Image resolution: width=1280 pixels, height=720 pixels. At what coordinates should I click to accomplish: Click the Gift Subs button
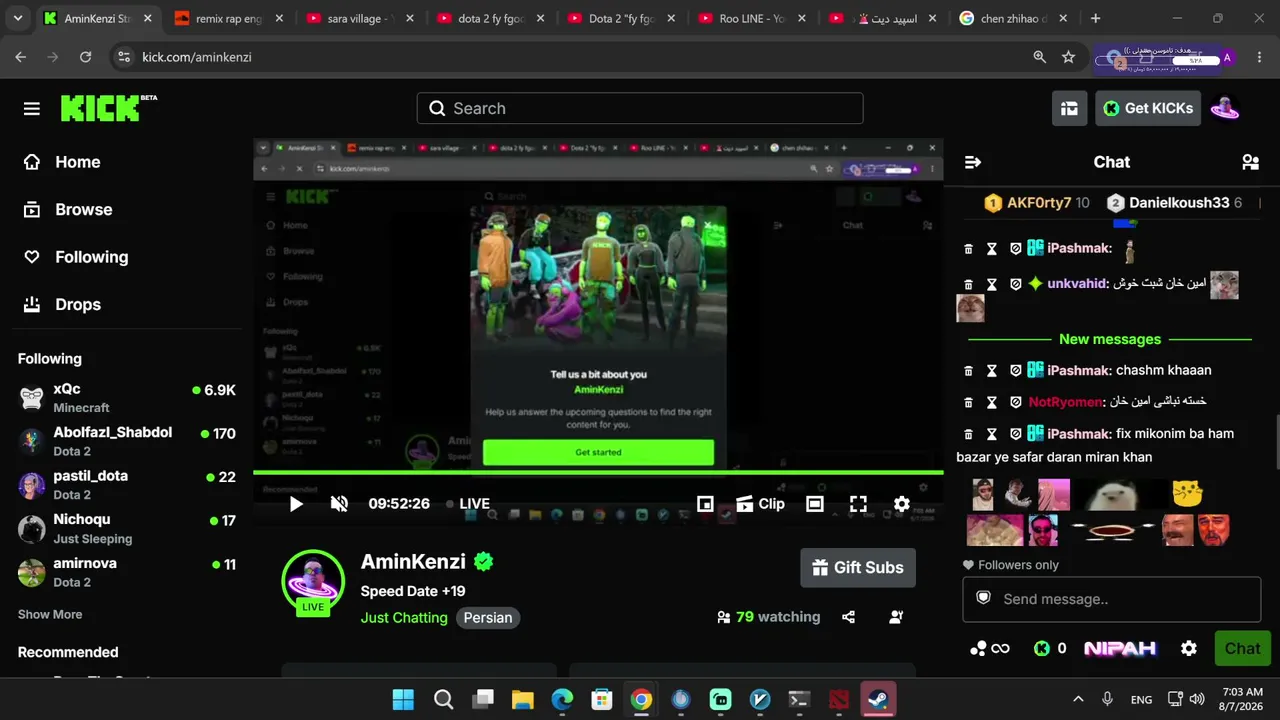[858, 568]
